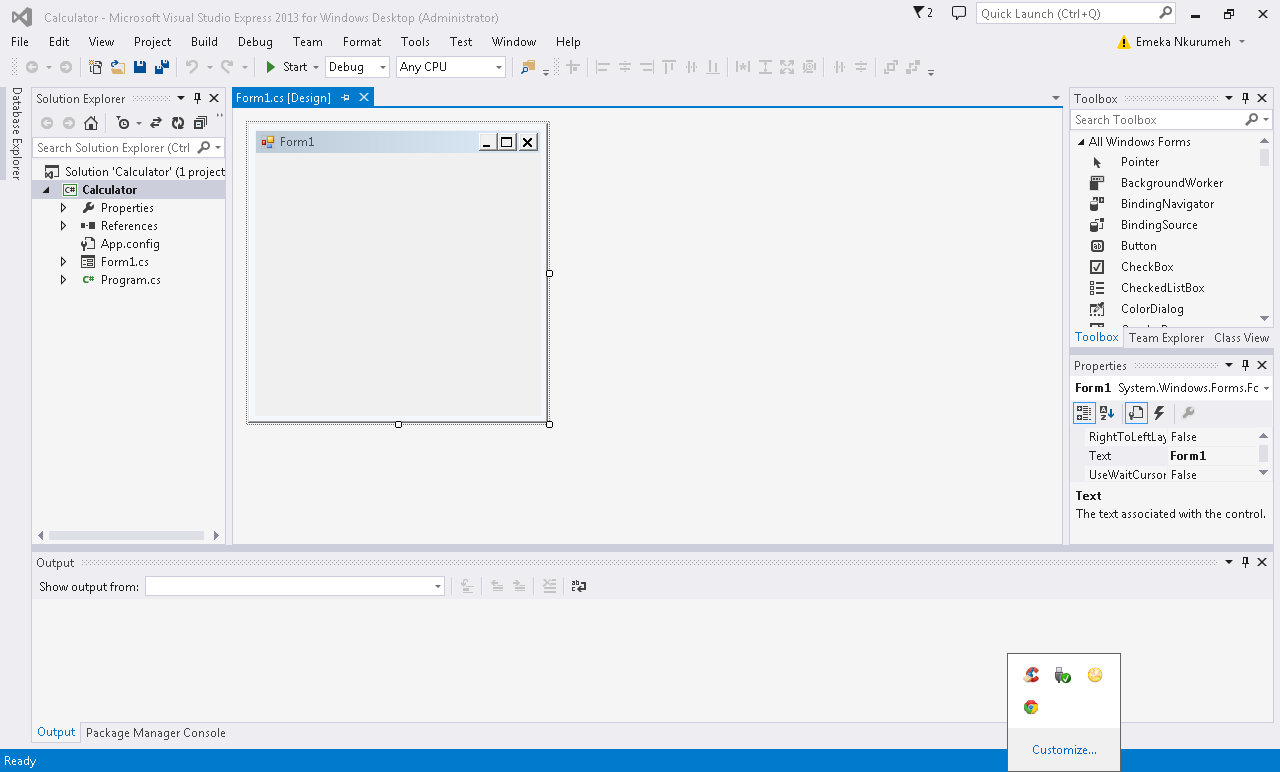Expand the References node in Solution Explorer
1280x772 pixels.
(x=63, y=226)
